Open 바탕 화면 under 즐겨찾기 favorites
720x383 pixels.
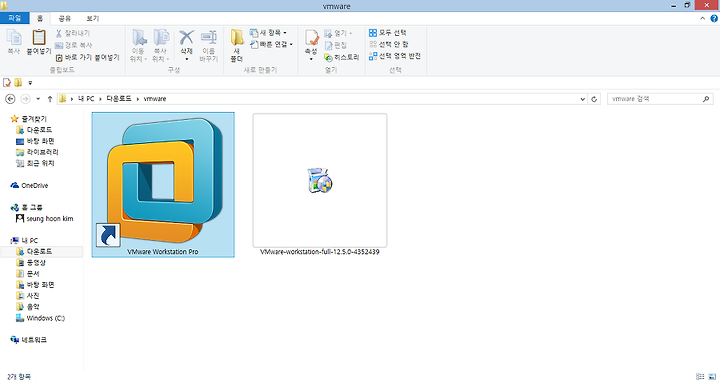[x=35, y=141]
